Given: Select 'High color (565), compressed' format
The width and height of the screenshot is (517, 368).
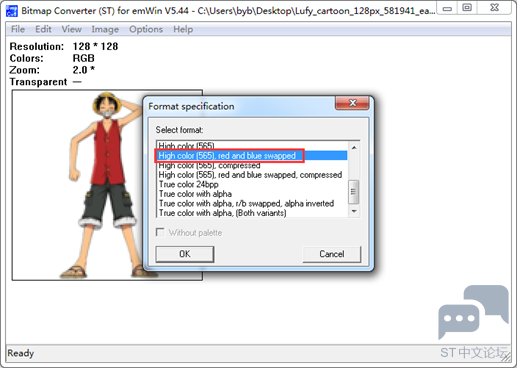Looking at the screenshot, I should (x=251, y=165).
